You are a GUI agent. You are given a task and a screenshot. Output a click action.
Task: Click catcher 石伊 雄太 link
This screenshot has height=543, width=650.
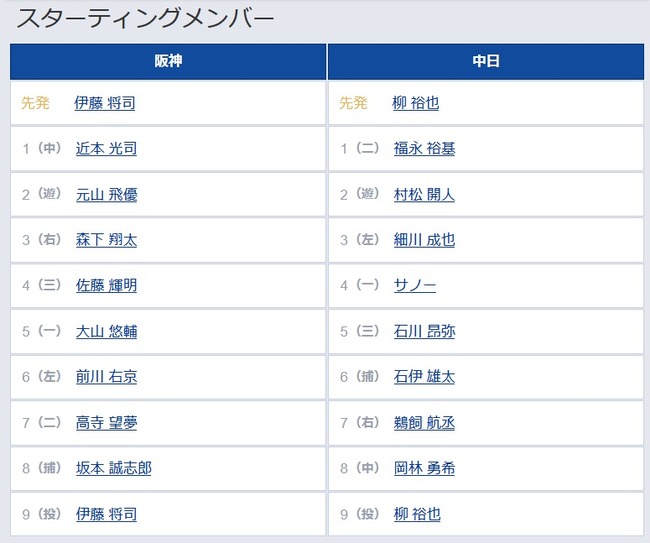(424, 377)
